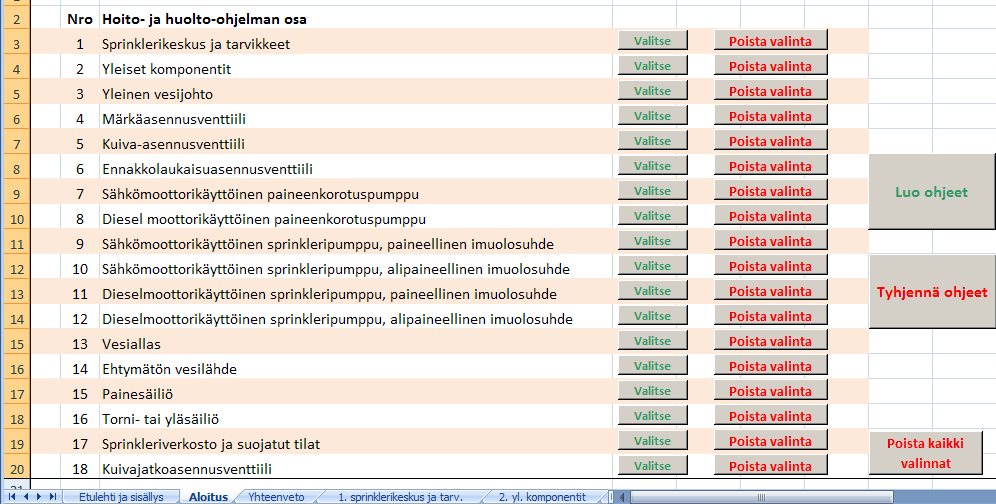Click Valitse for Painesäiliö
Image resolution: width=996 pixels, height=504 pixels.
click(652, 391)
